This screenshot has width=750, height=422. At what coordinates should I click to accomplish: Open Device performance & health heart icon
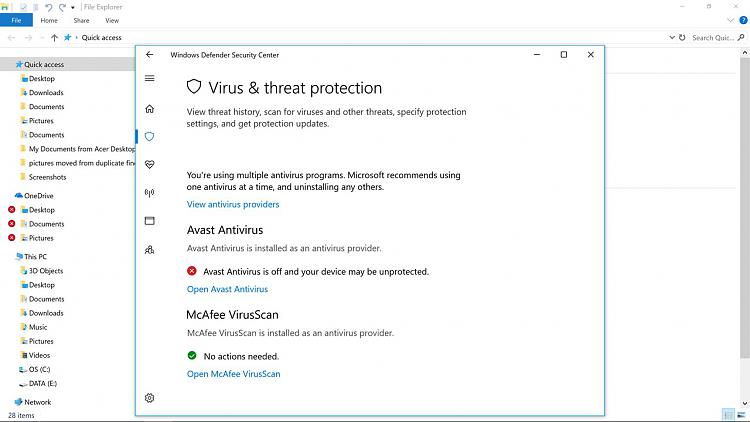coord(150,164)
